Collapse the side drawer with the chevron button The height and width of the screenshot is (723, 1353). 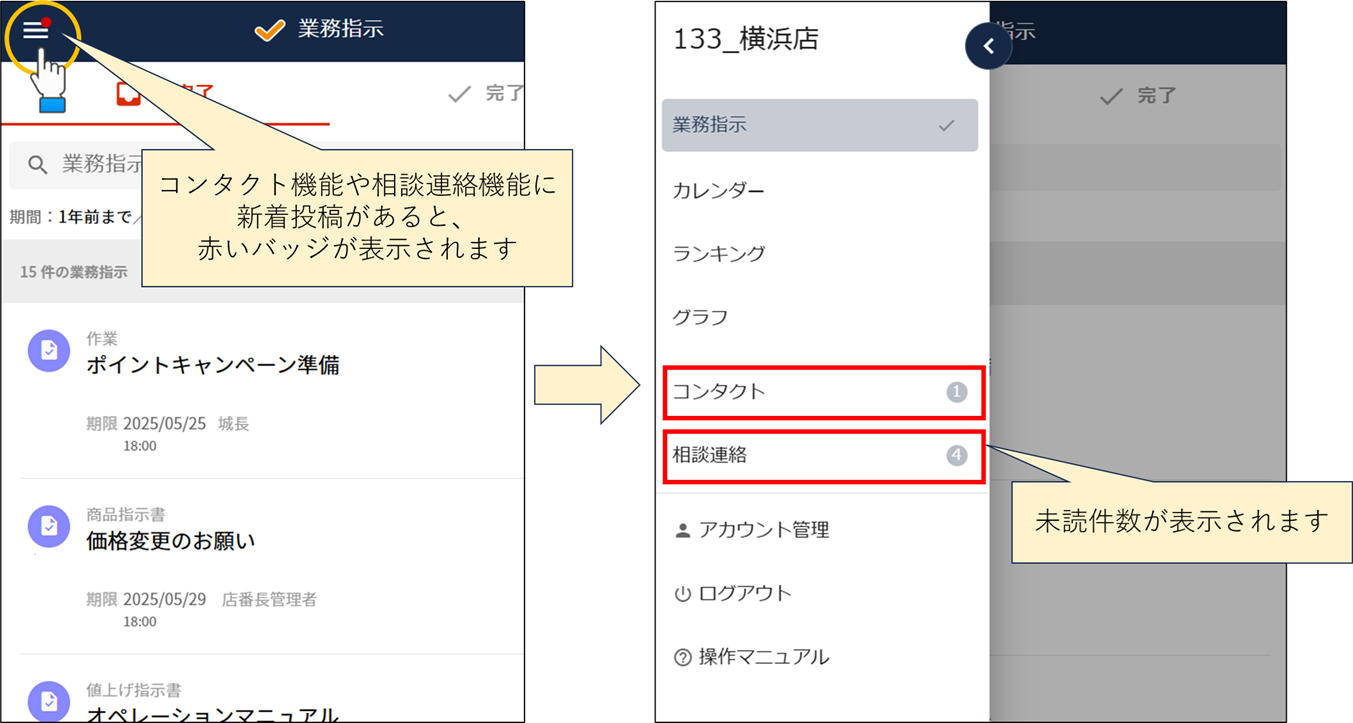point(988,46)
